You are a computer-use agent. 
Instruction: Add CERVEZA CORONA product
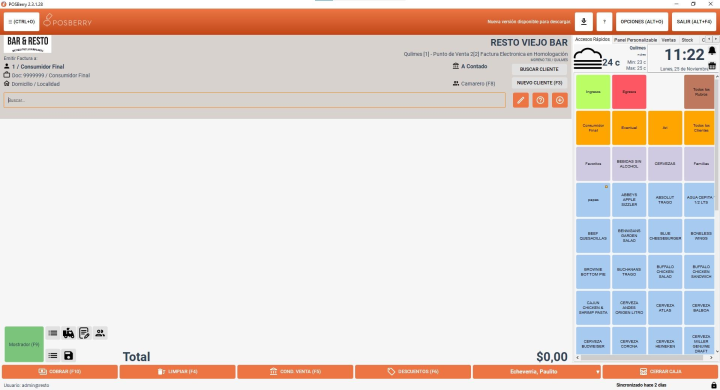629,341
